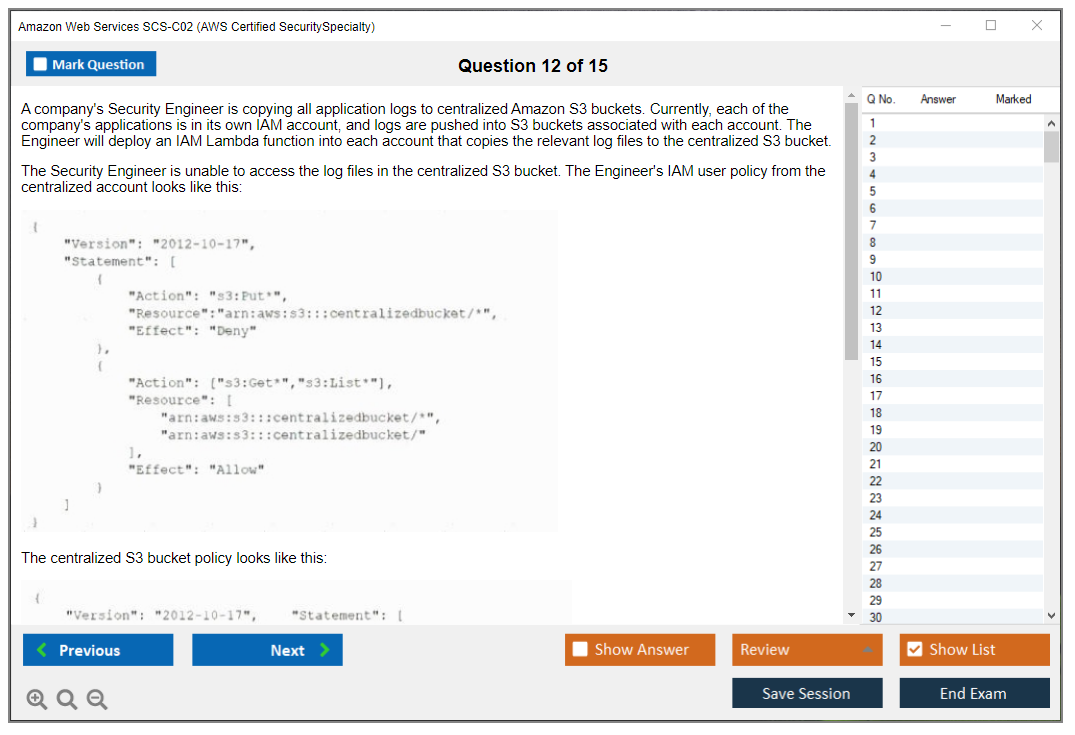1075x735 pixels.
Task: Check the Mark Question checkbox
Action: pyautogui.click(x=40, y=65)
